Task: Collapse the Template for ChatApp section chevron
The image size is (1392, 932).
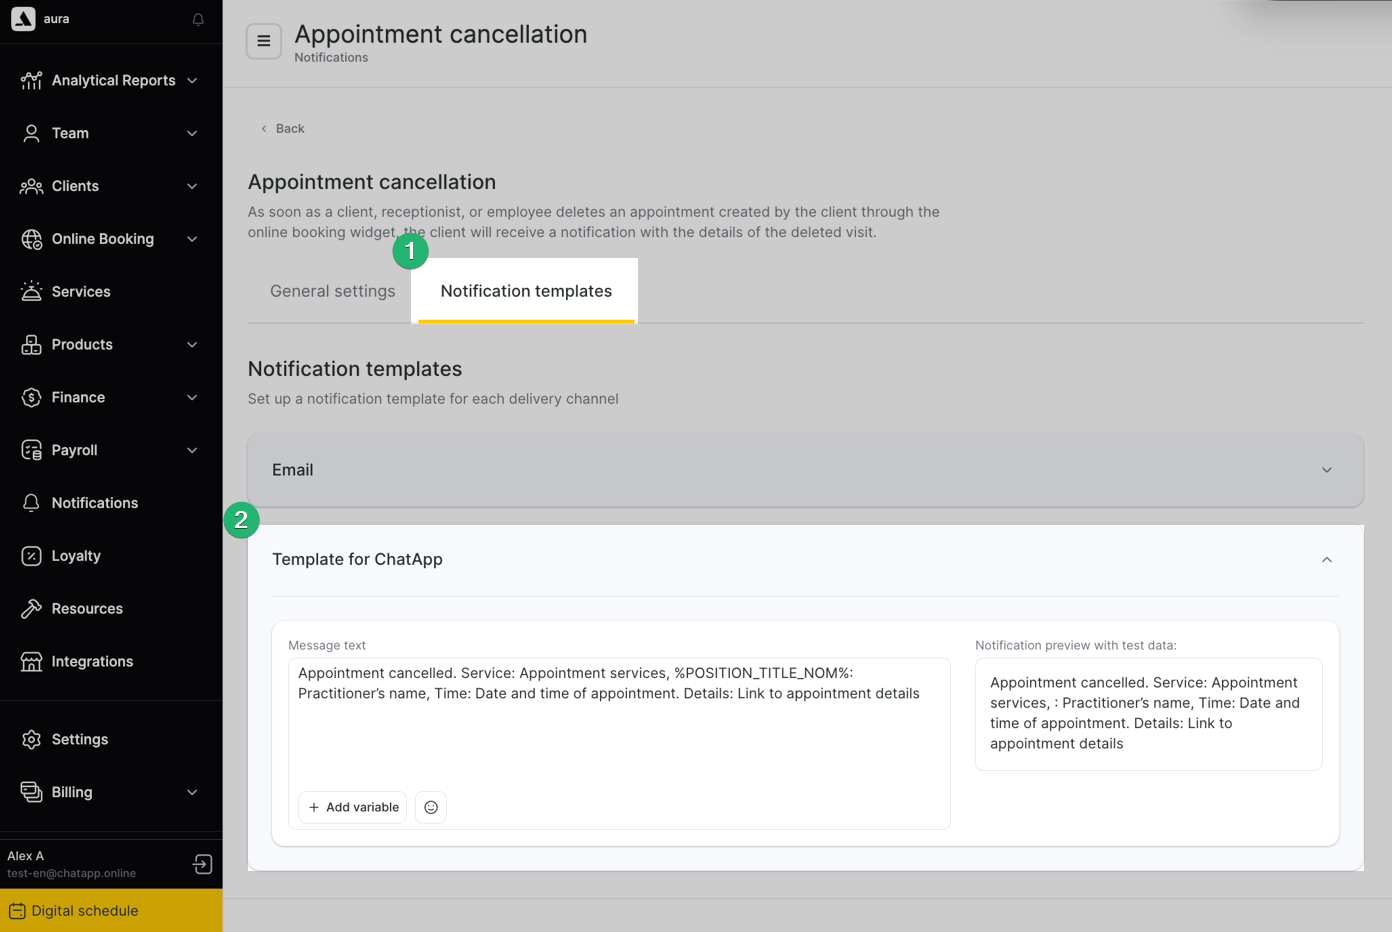Action: [x=1327, y=560]
